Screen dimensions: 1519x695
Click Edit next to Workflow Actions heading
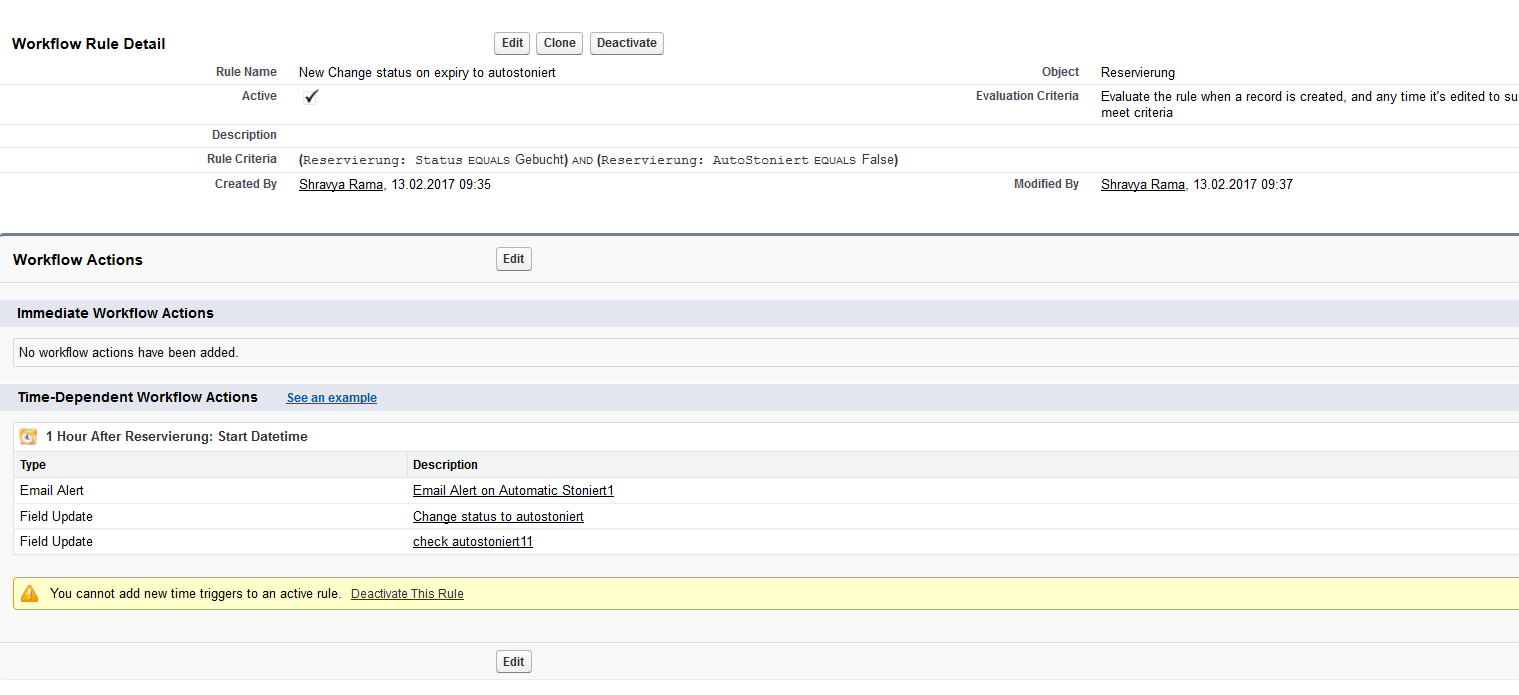pos(513,259)
